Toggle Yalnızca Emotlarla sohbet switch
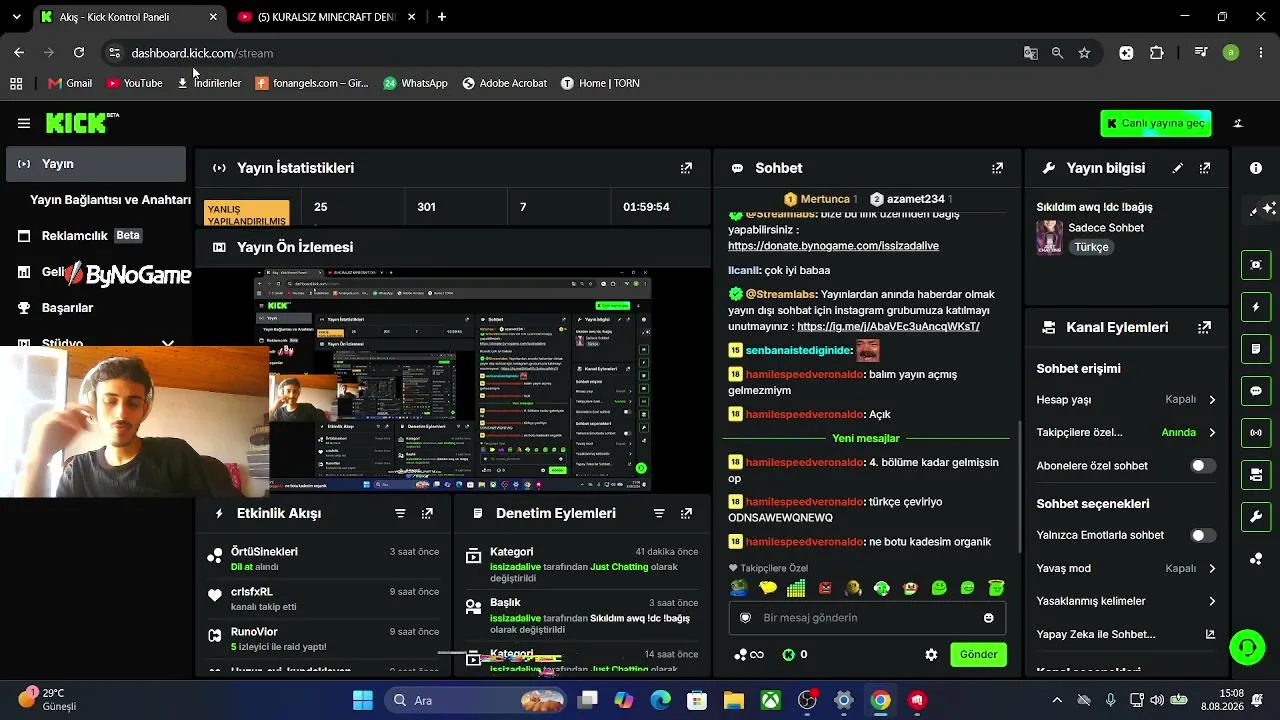 [1203, 536]
